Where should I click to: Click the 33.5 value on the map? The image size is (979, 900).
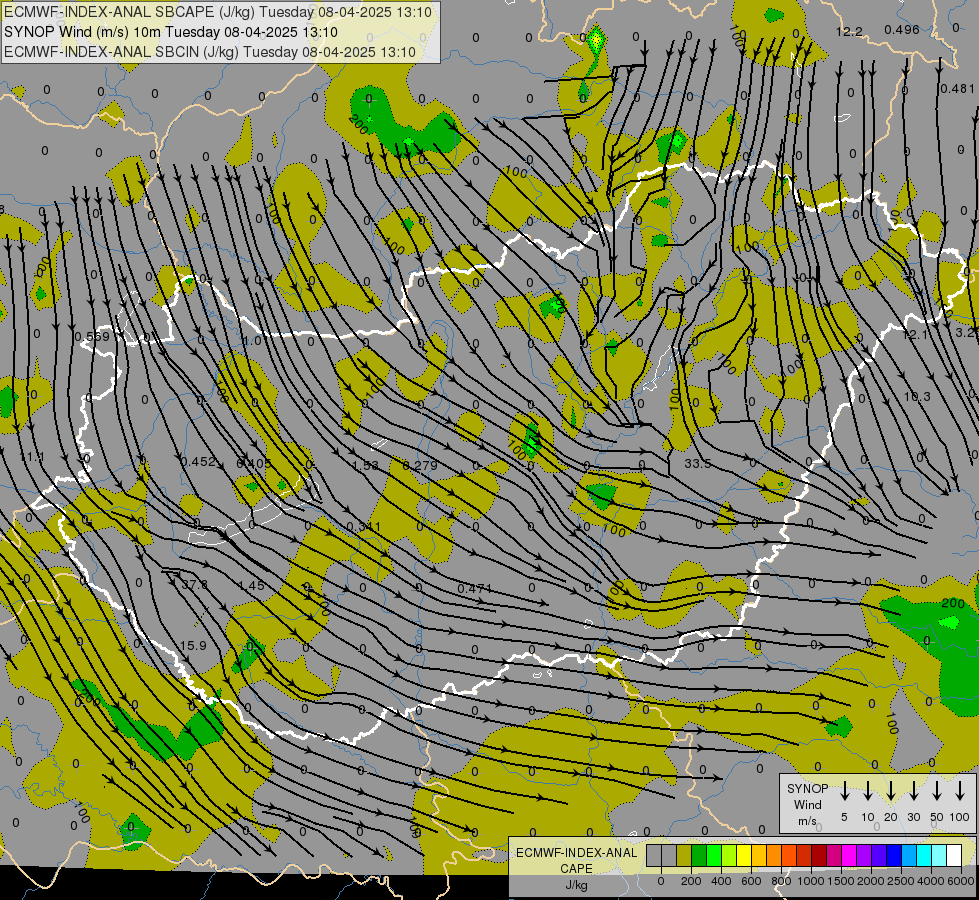697,463
